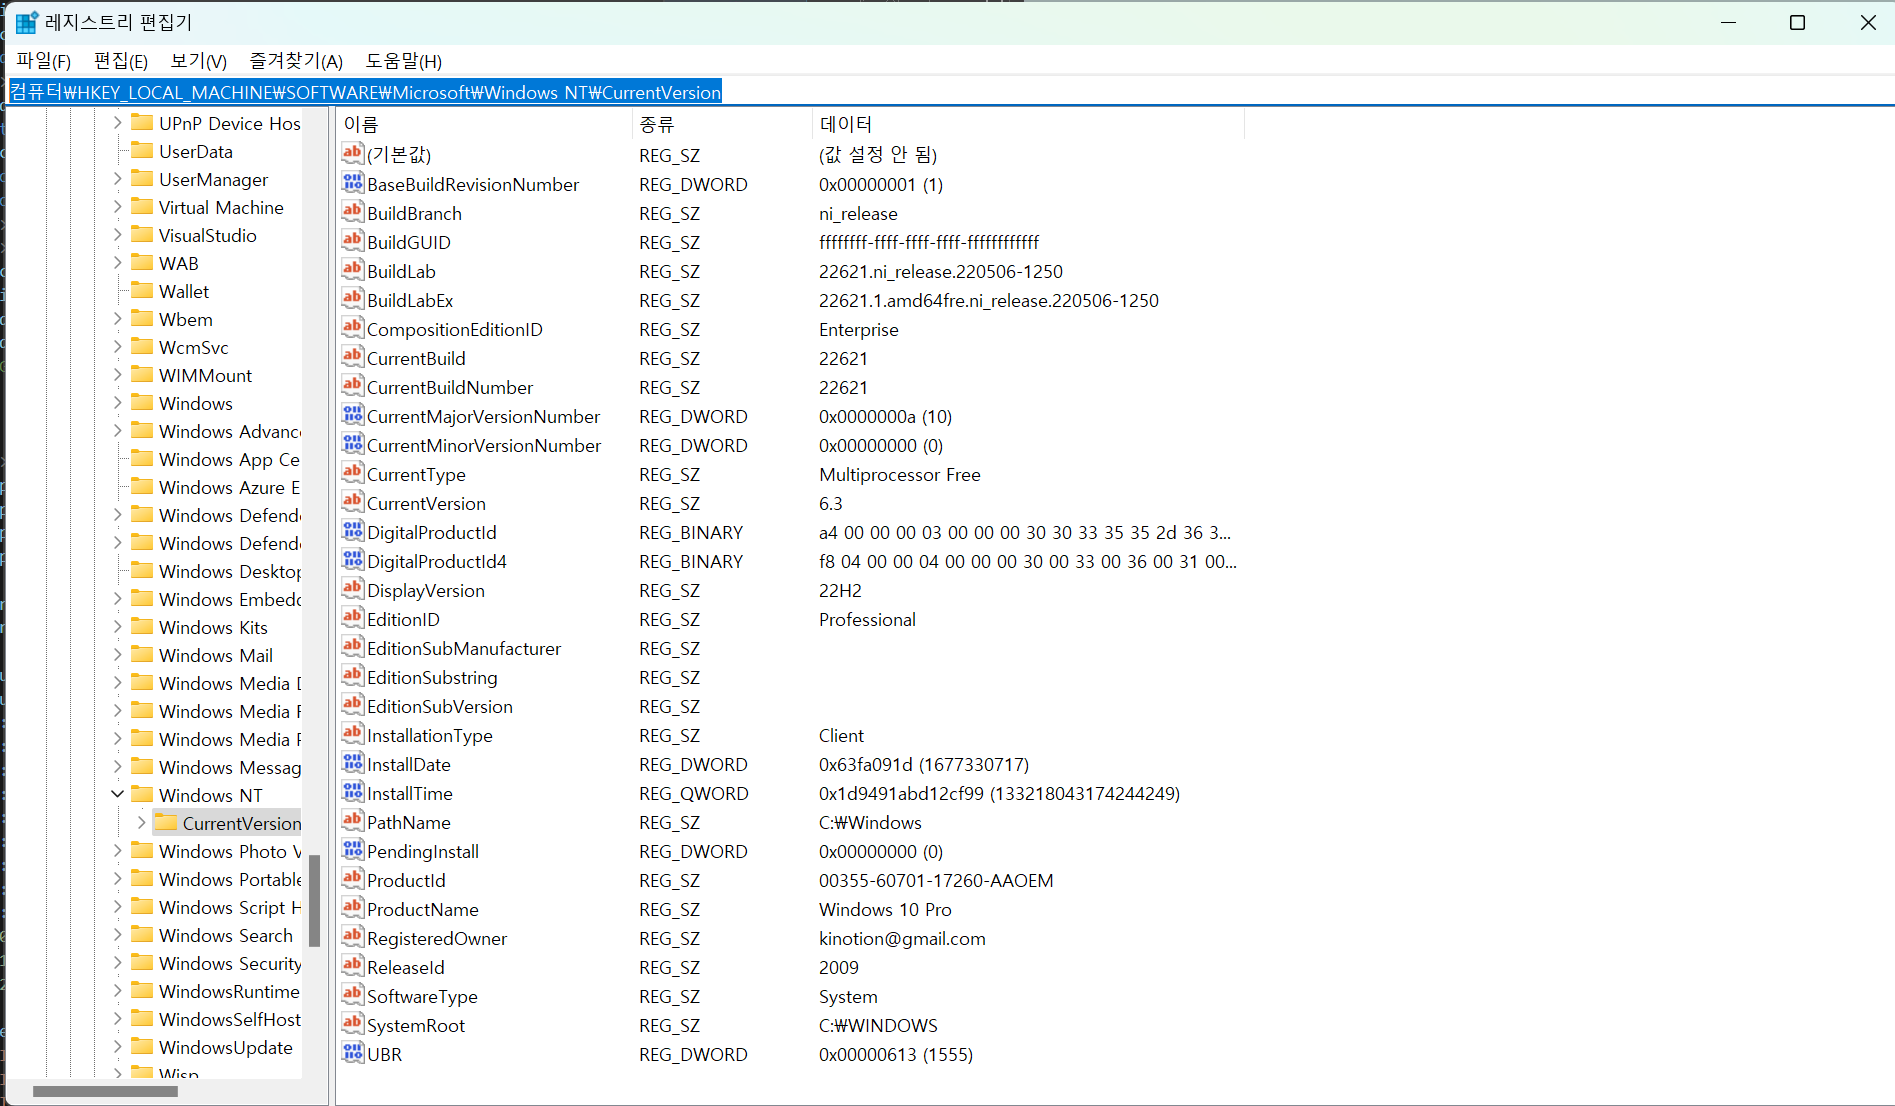Click the PendingInstall DWORD value icon
Image resolution: width=1895 pixels, height=1106 pixels.
(x=352, y=850)
